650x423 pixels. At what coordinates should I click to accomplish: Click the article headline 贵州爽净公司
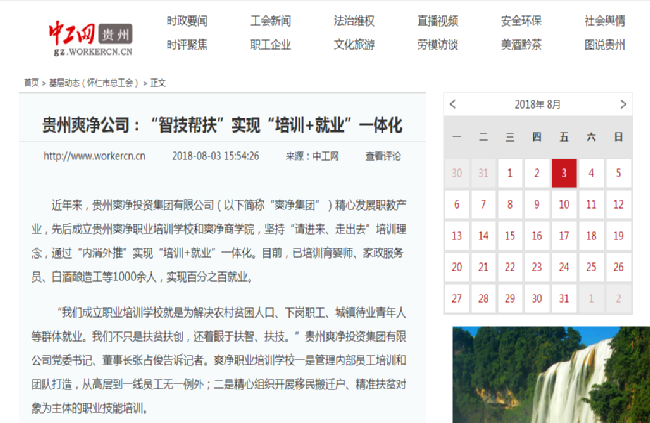[x=222, y=125]
